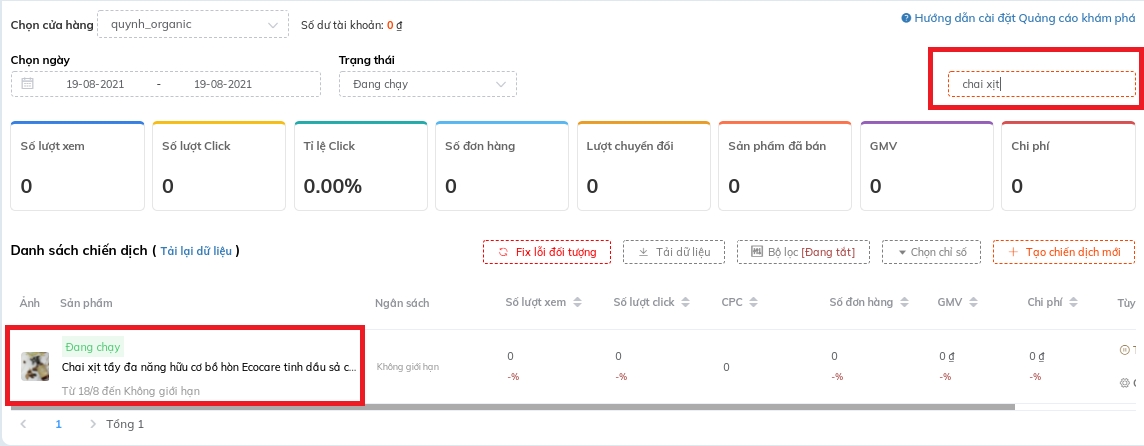Open Hướng dẫn cài đặt Quảng cáo link
This screenshot has width=1144, height=446.
tap(1018, 18)
